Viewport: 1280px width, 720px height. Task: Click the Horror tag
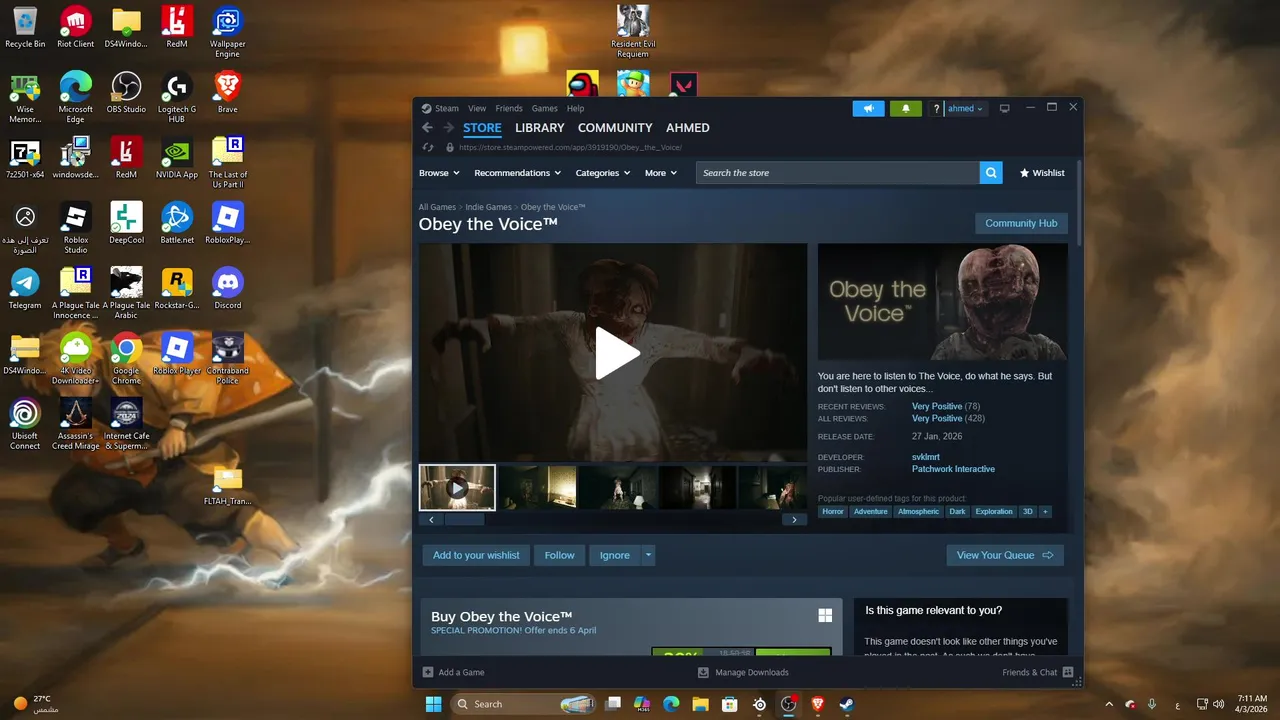[x=832, y=511]
